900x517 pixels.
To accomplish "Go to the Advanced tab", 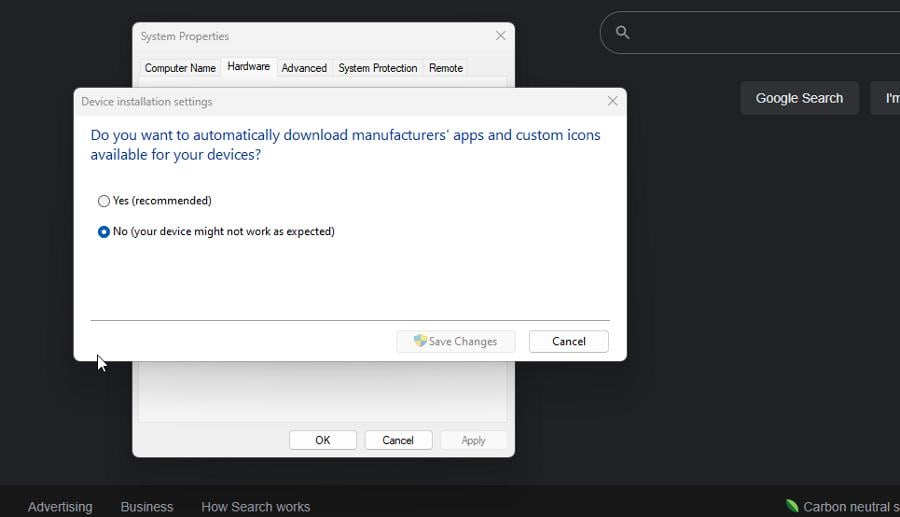I will pyautogui.click(x=304, y=68).
